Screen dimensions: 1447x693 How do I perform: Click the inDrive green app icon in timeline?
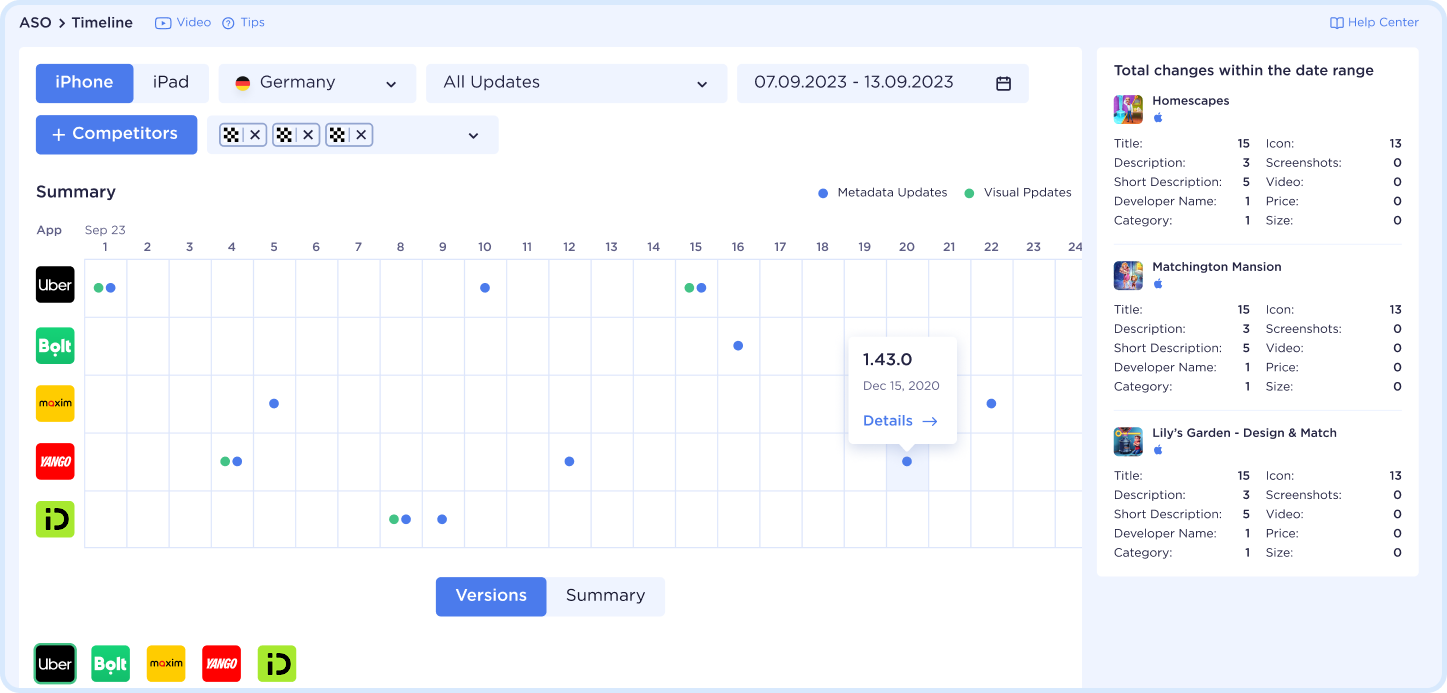click(x=55, y=520)
